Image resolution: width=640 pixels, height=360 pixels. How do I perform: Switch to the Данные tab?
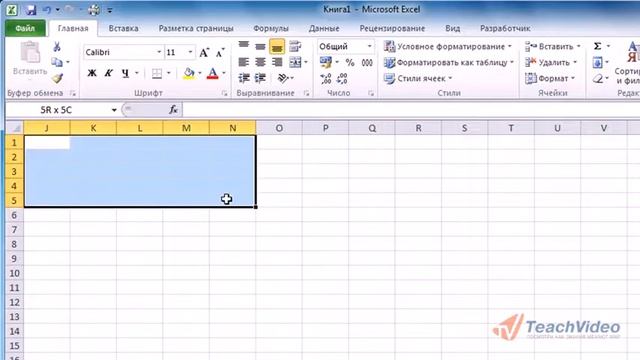pos(324,28)
